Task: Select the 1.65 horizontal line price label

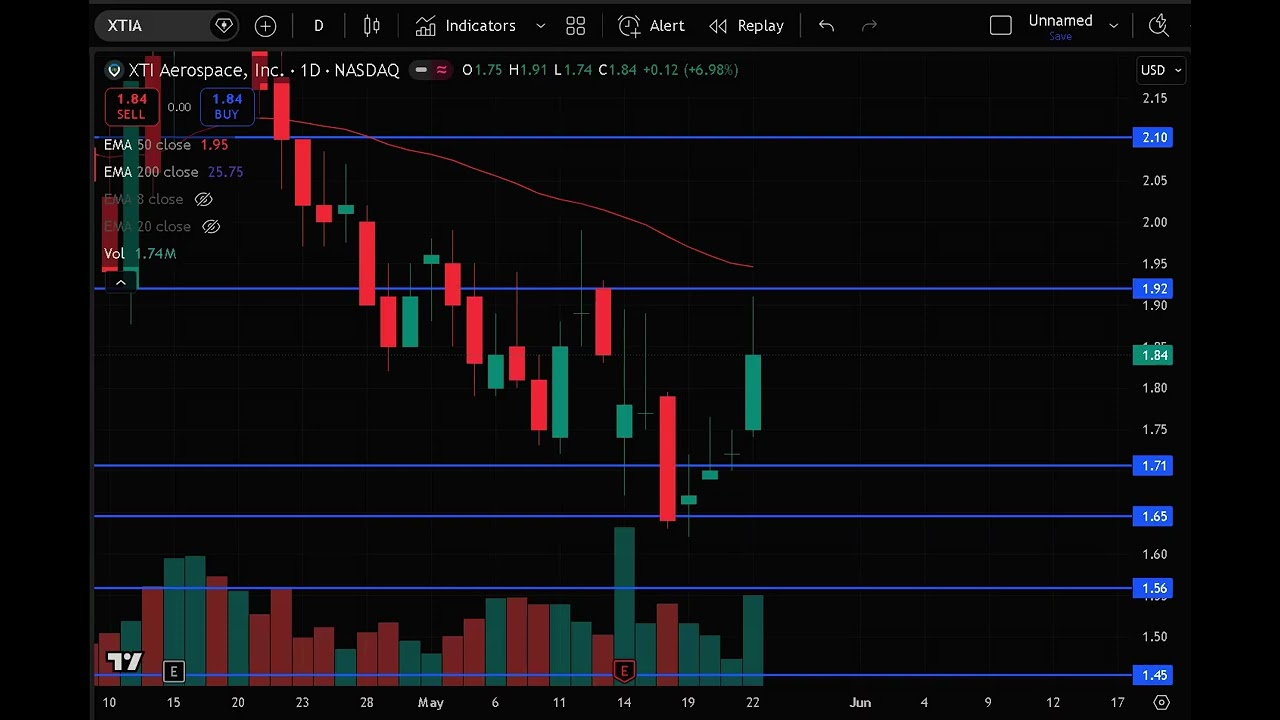Action: click(1154, 517)
